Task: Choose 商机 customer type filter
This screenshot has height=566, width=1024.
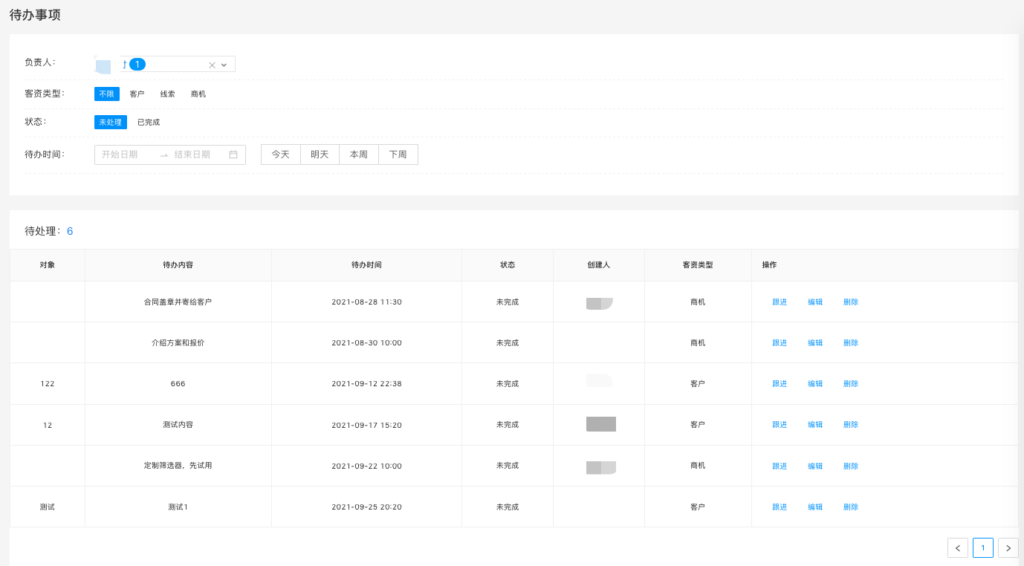Action: coord(198,94)
